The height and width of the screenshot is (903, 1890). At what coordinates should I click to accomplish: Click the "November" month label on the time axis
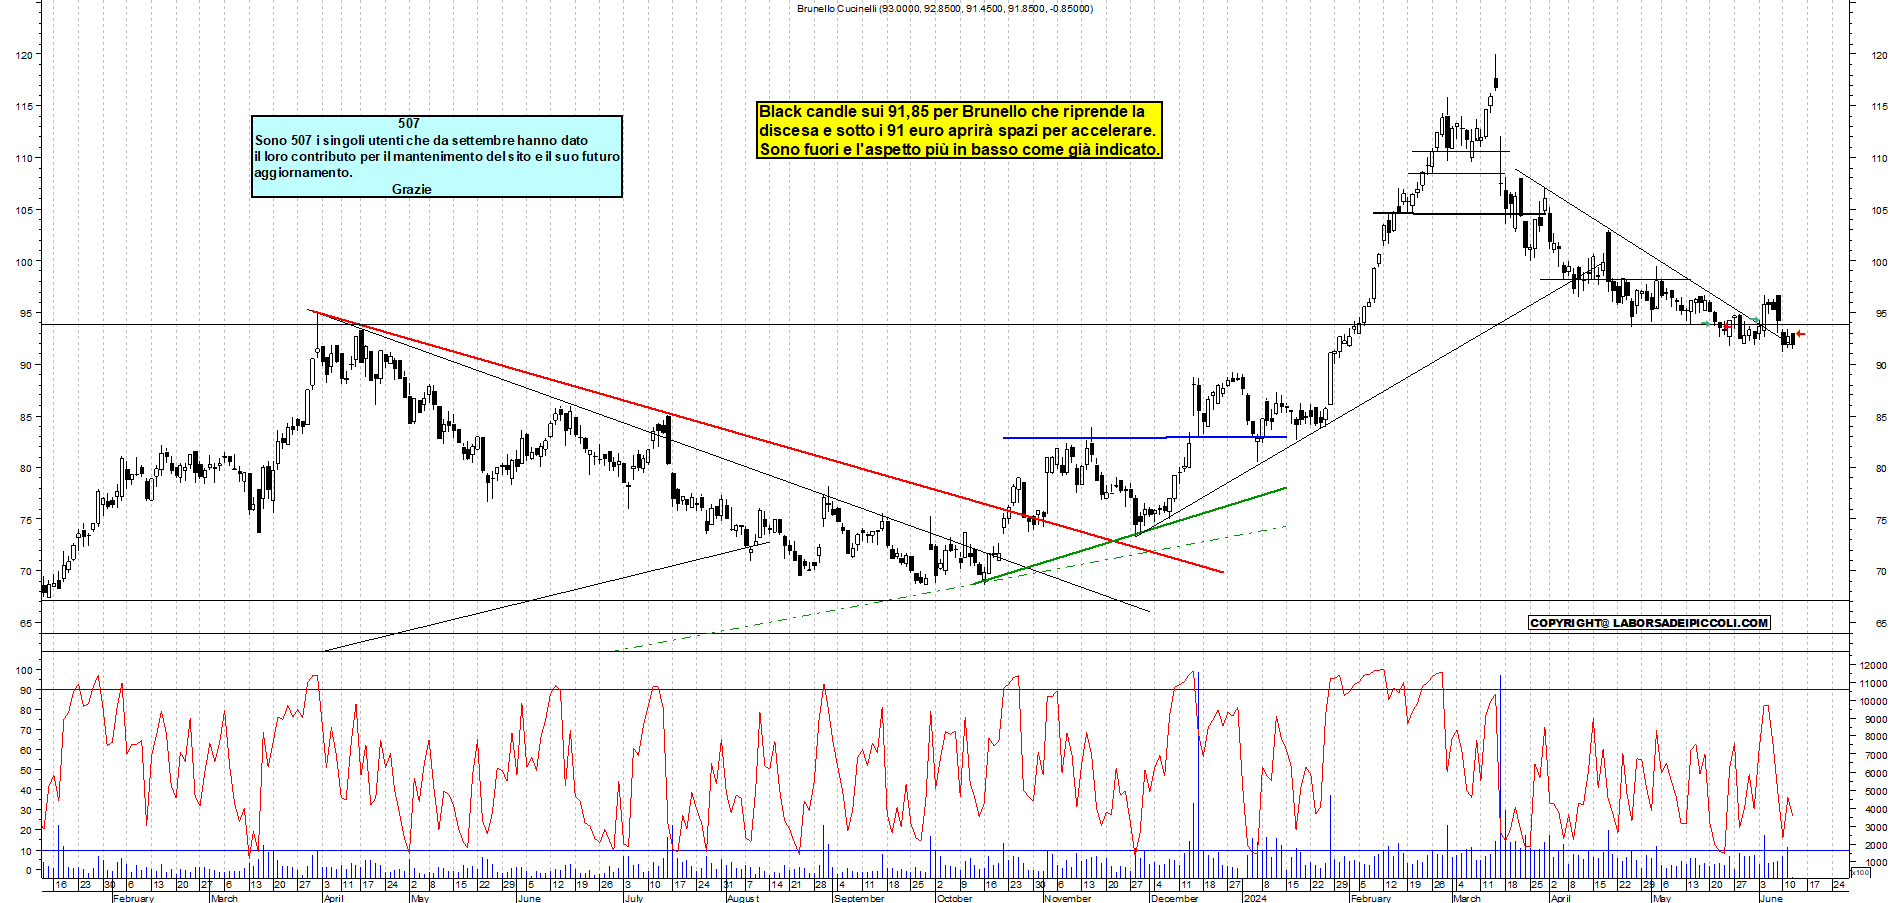pos(1068,898)
